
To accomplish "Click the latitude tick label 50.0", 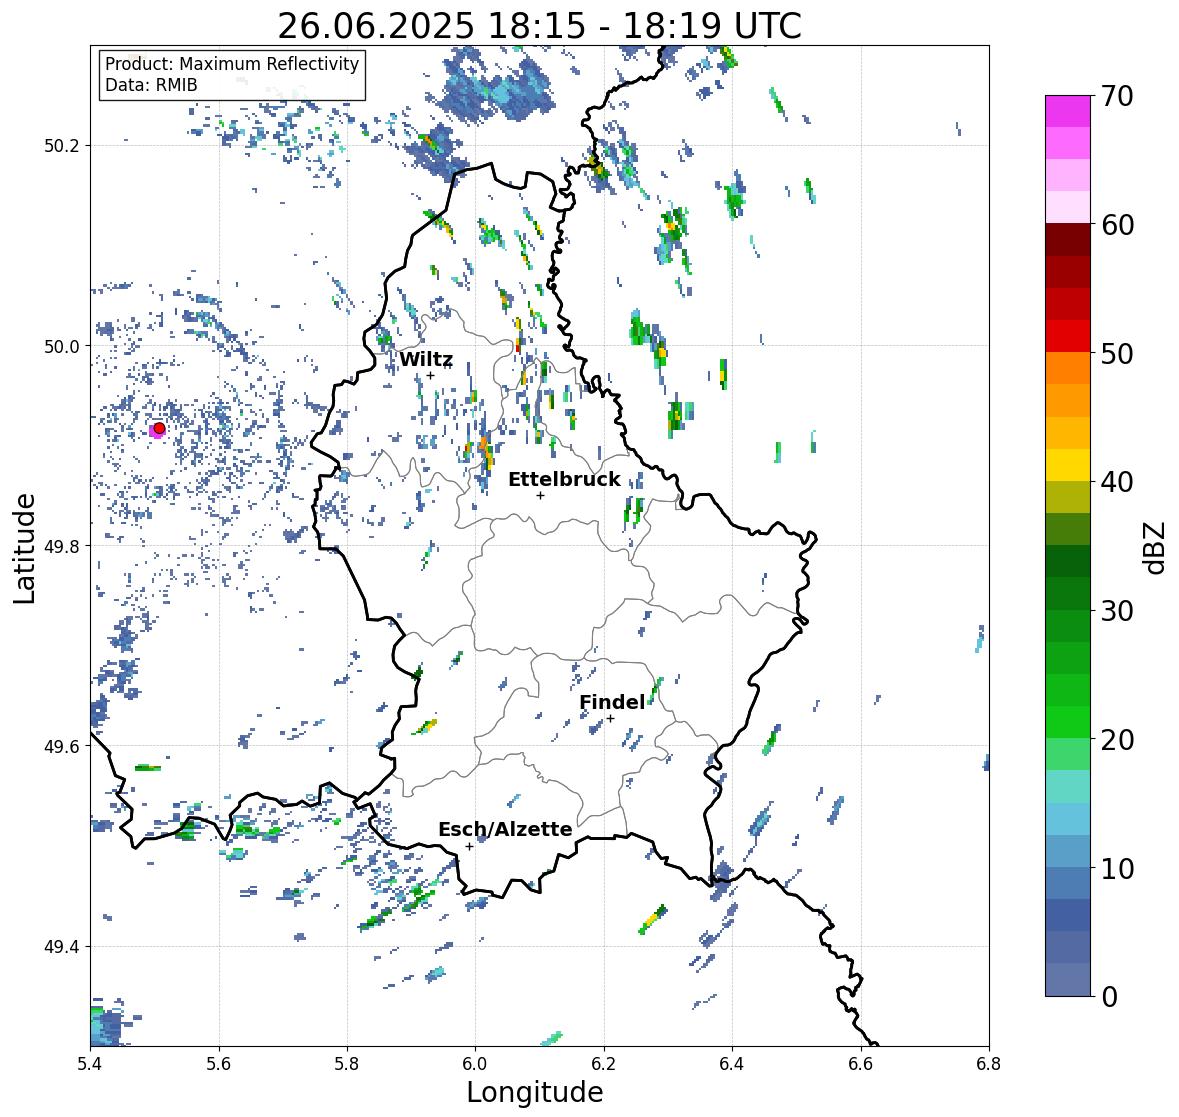I will pyautogui.click(x=62, y=347).
